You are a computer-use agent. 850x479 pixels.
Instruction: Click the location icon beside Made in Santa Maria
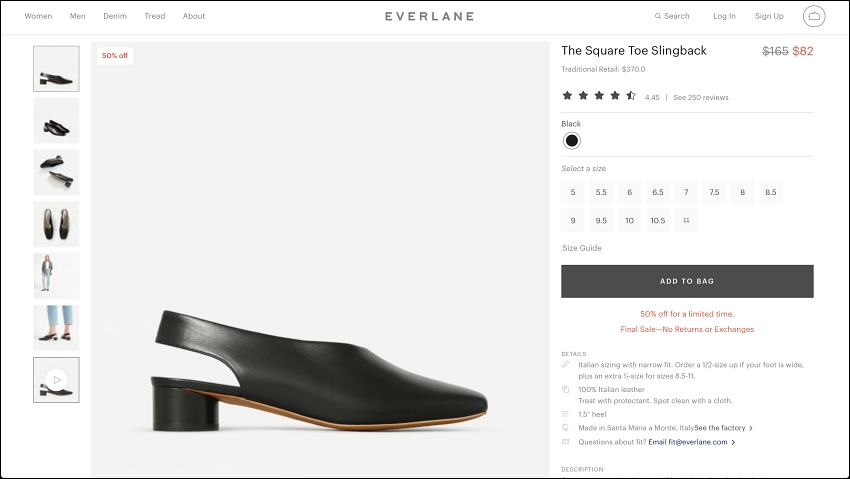pyautogui.click(x=565, y=428)
